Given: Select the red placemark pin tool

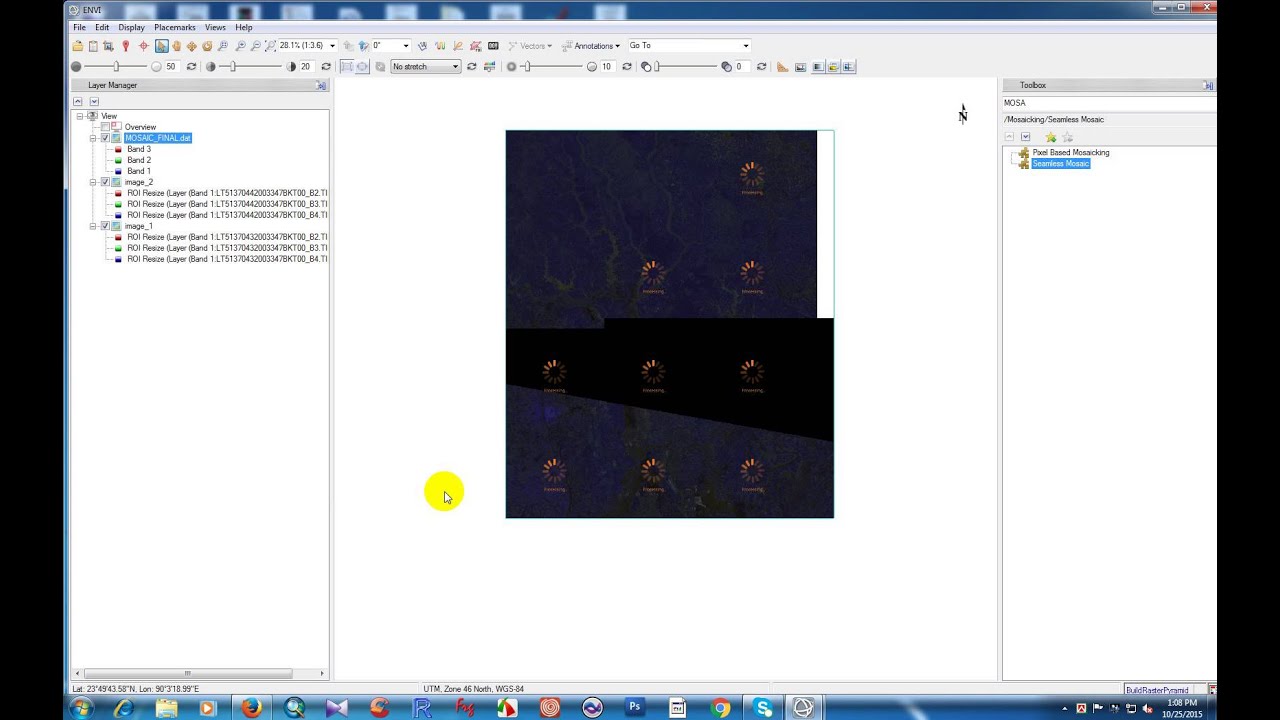Looking at the screenshot, I should 125,46.
